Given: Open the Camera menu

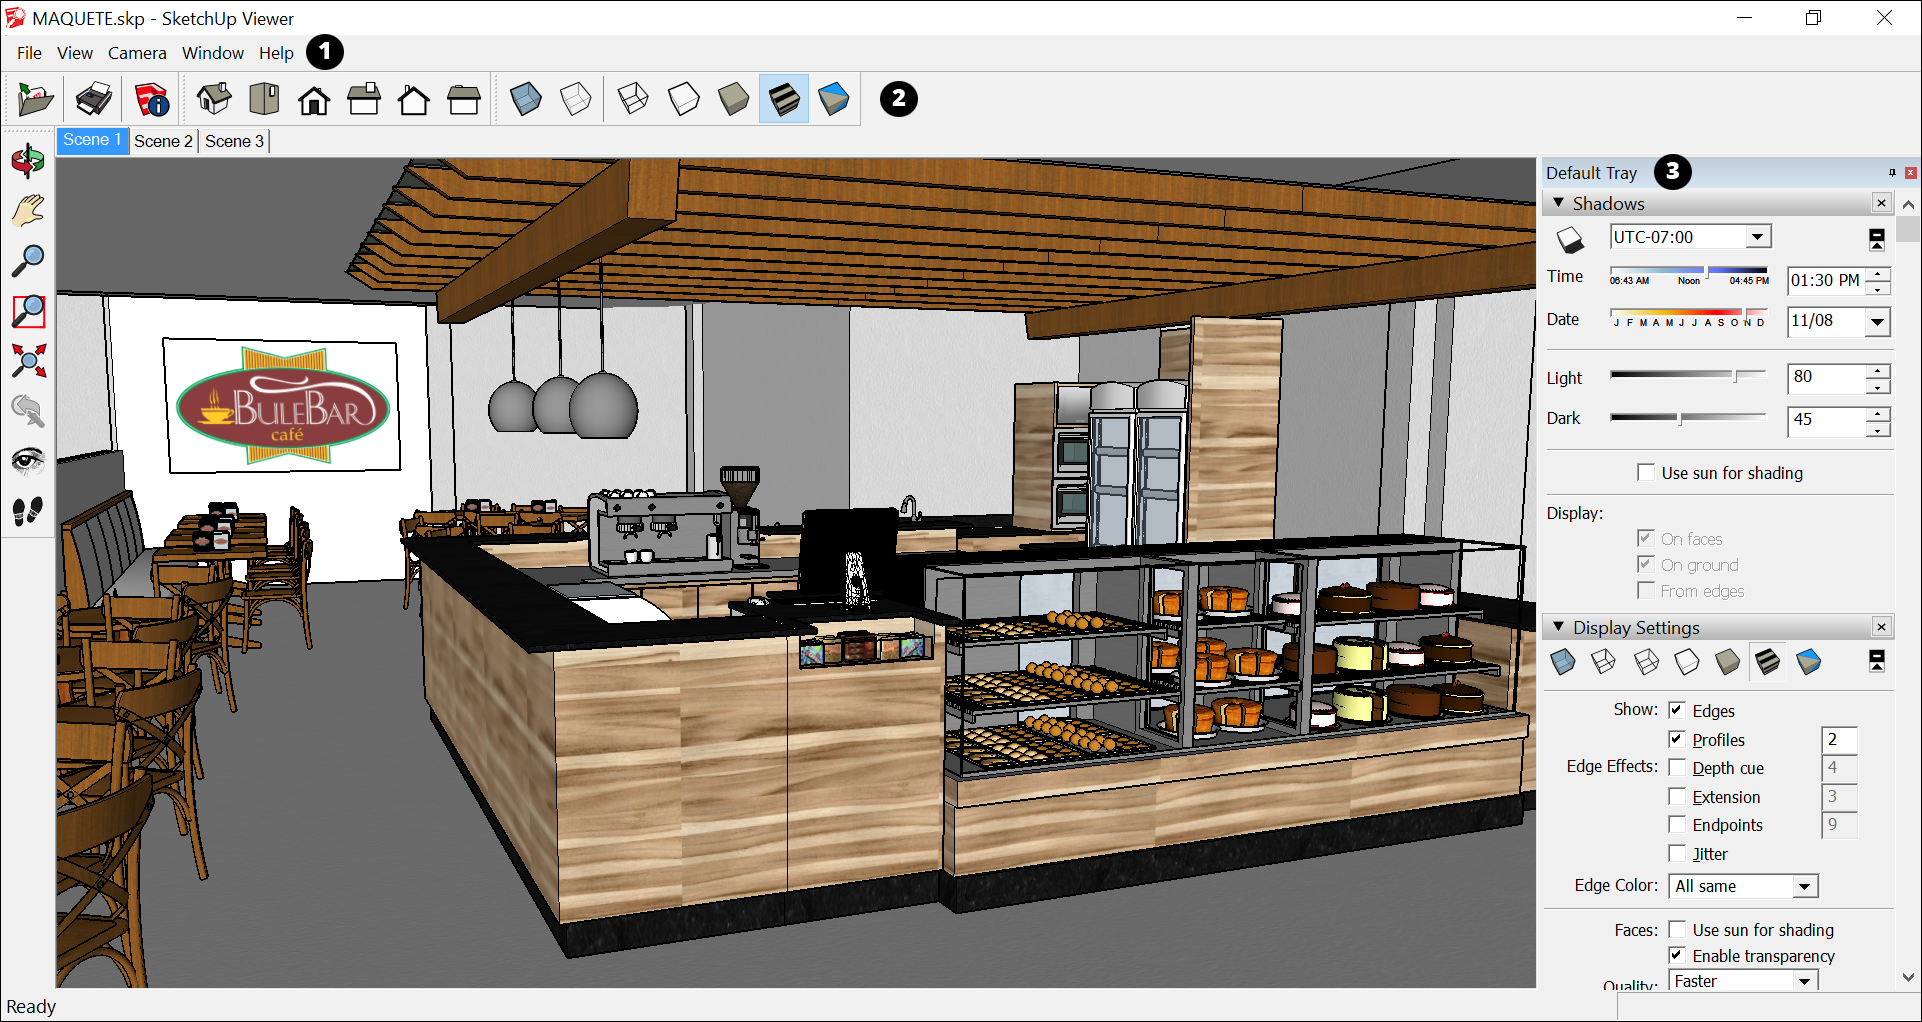Looking at the screenshot, I should tap(137, 53).
